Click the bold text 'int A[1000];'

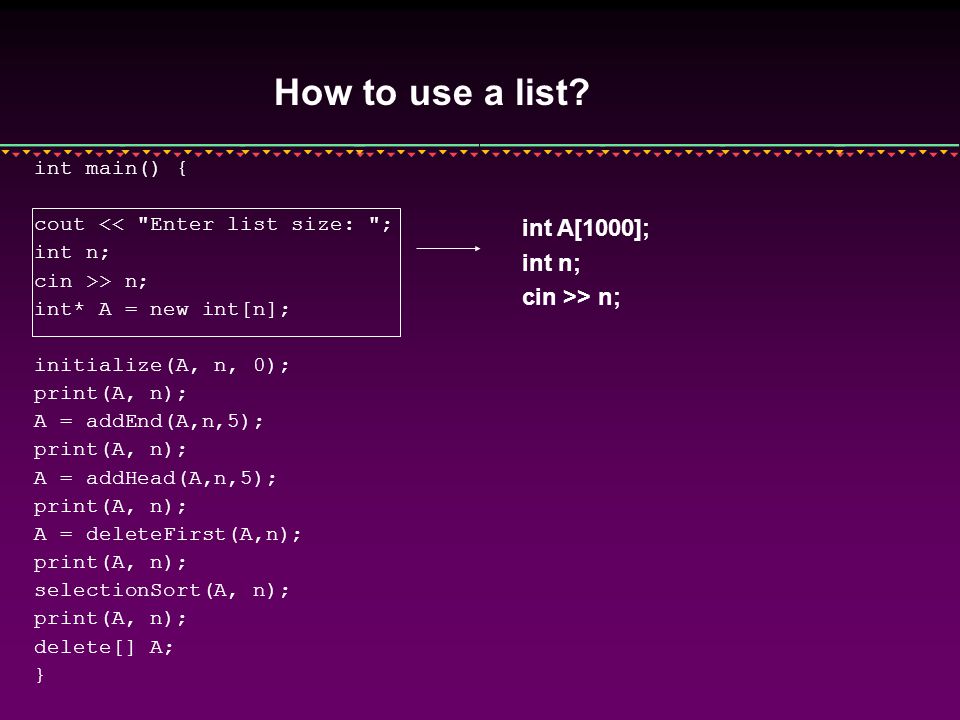click(585, 228)
